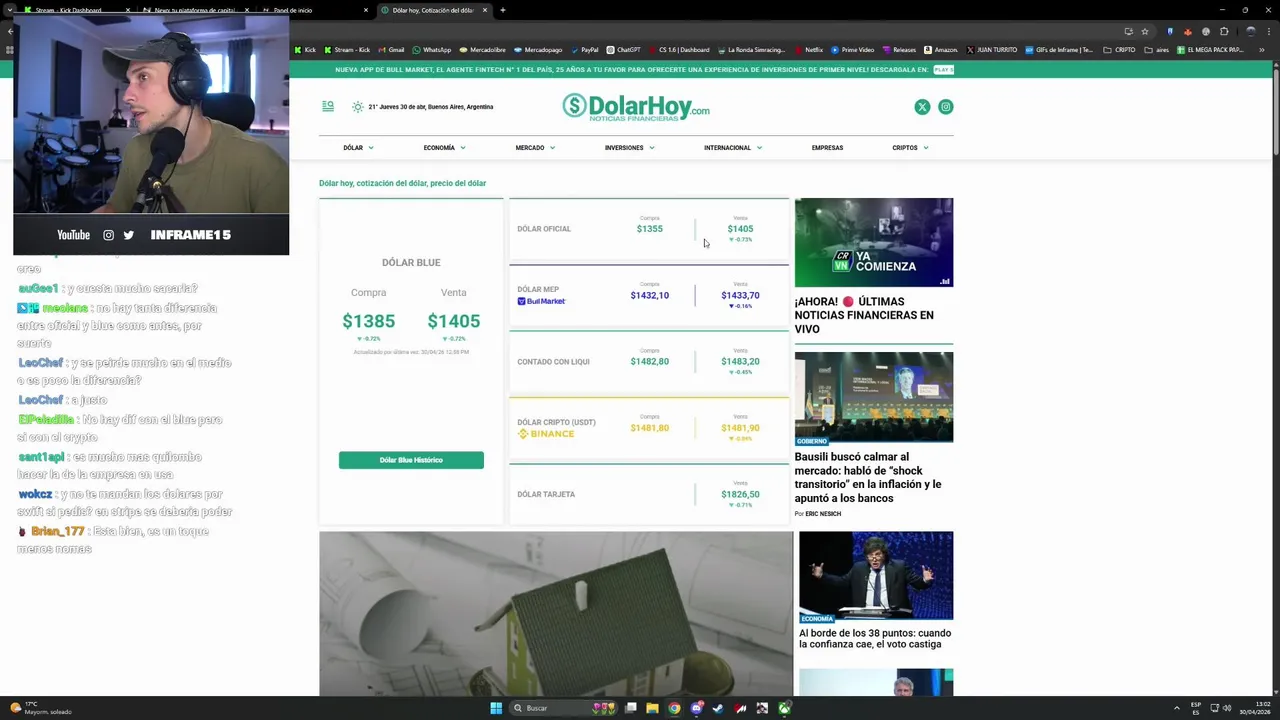Expand the INVERSIONES menu dropdown
Viewport: 1280px width, 720px height.
coord(629,148)
